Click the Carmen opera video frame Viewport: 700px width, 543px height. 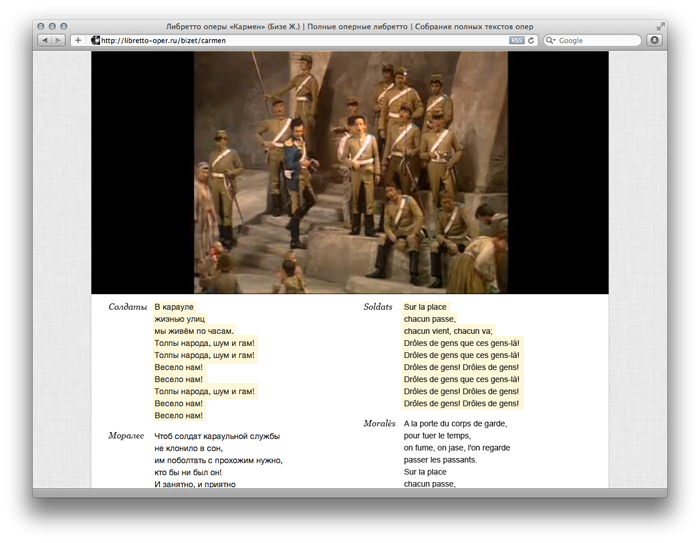350,173
